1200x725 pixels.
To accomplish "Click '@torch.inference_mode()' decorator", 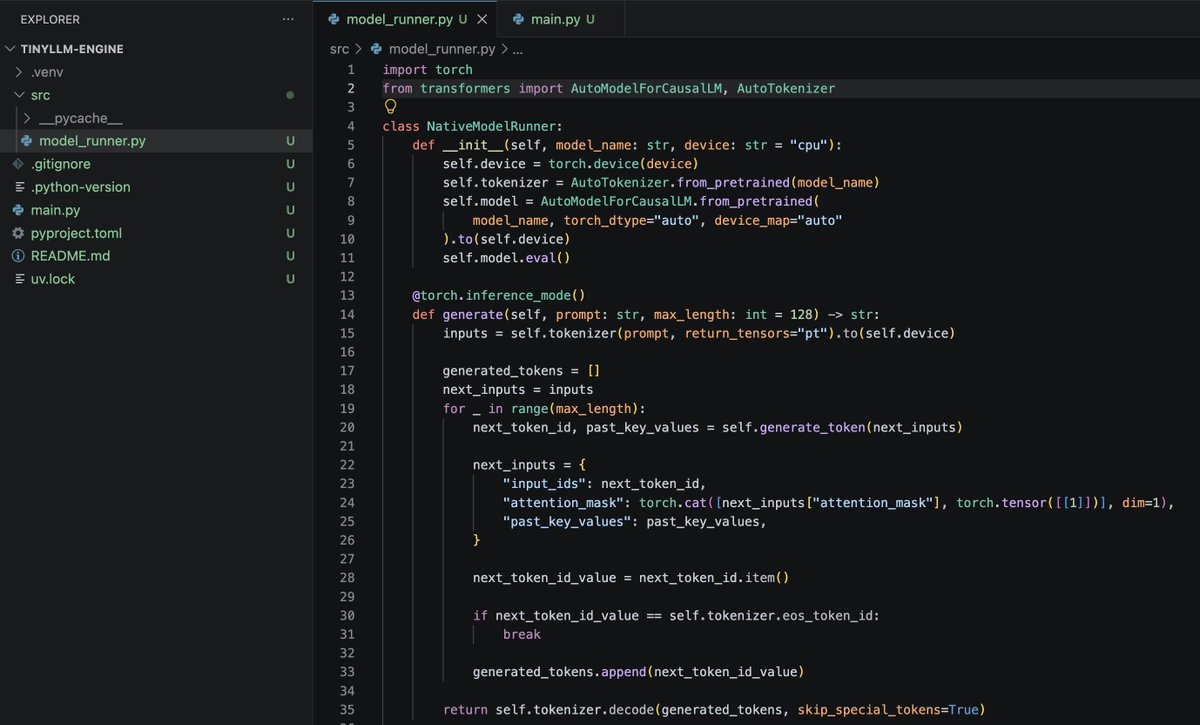I will pos(498,295).
